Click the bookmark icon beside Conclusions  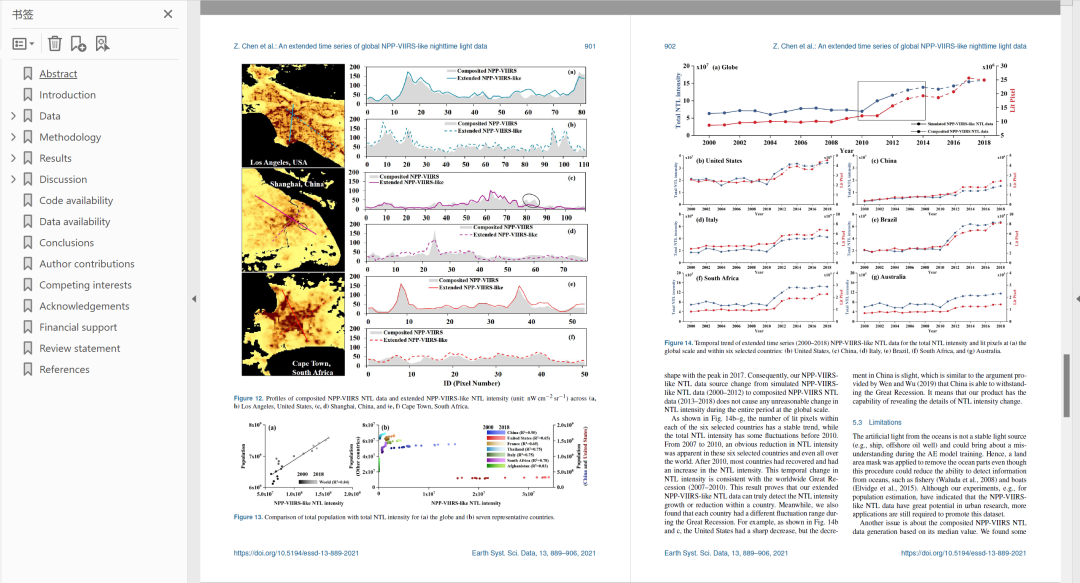pyautogui.click(x=28, y=242)
